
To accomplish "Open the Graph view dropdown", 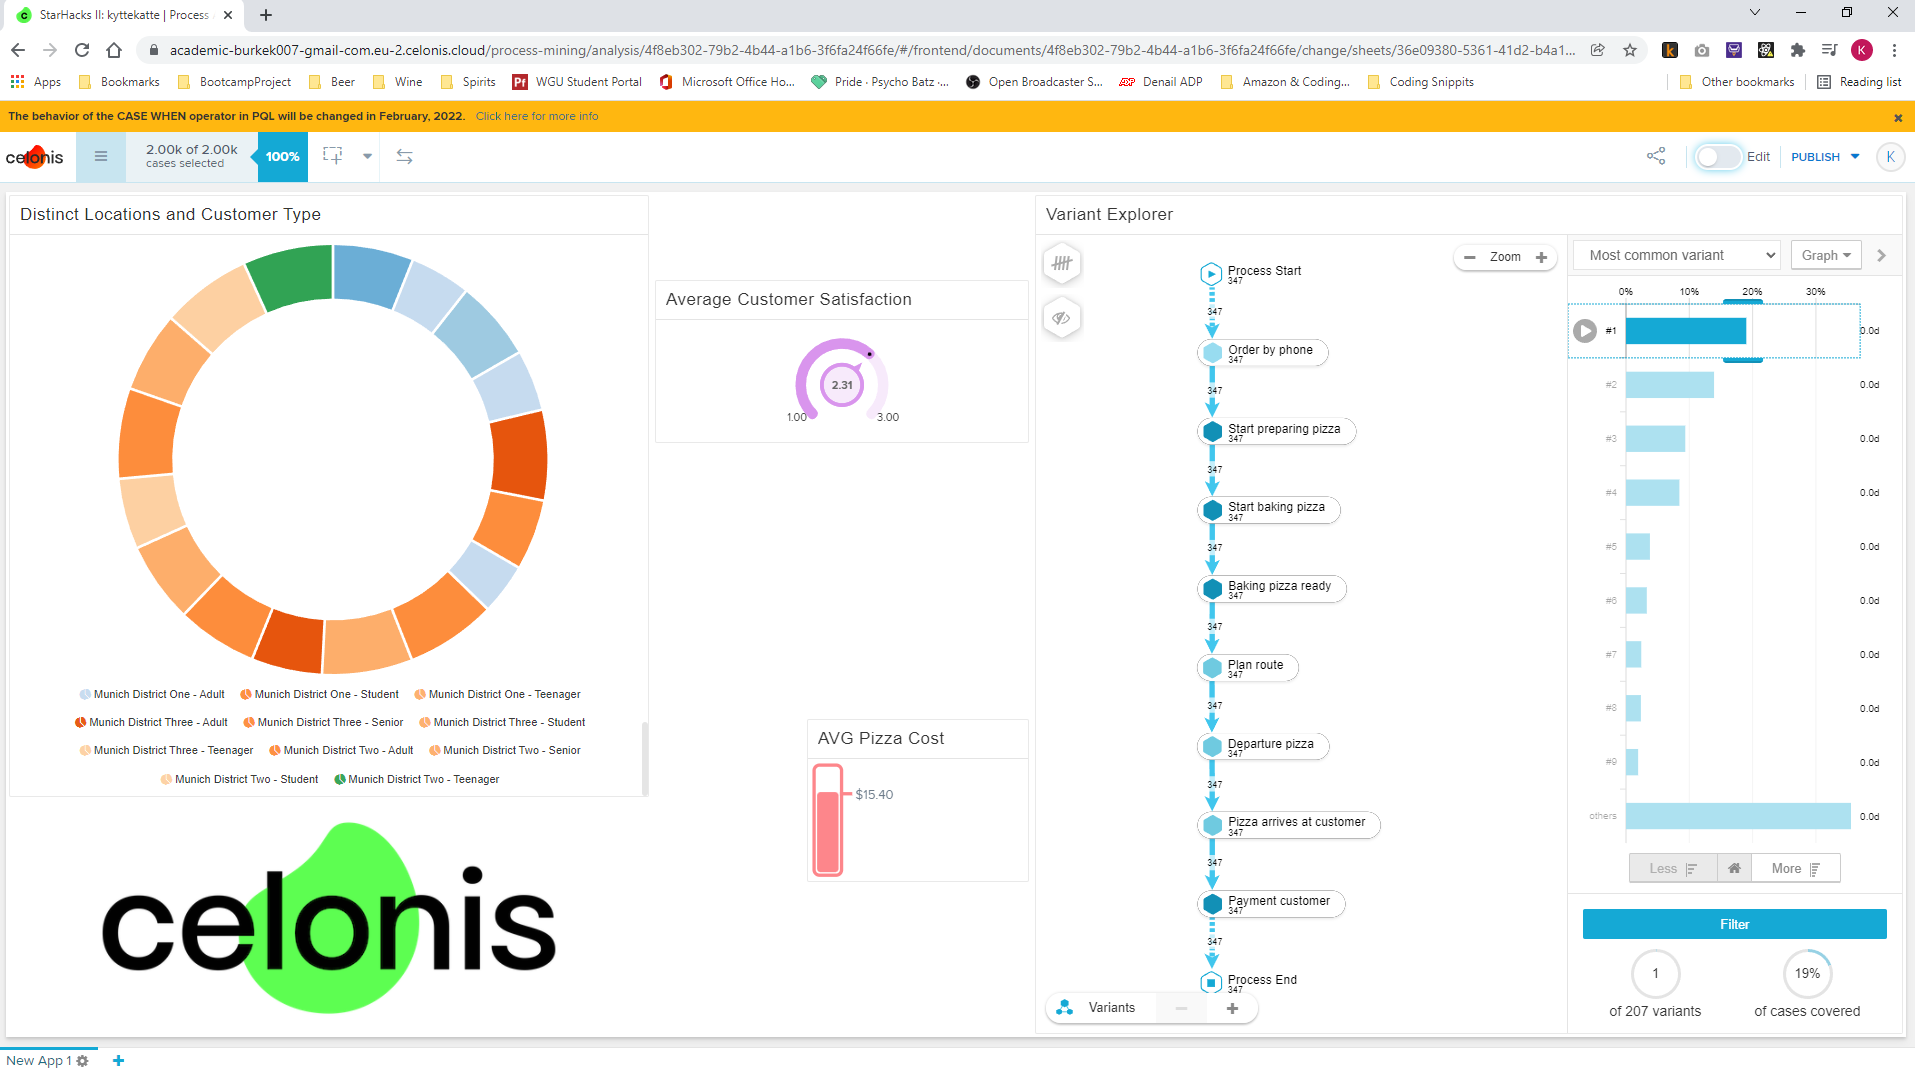I will coord(1826,255).
